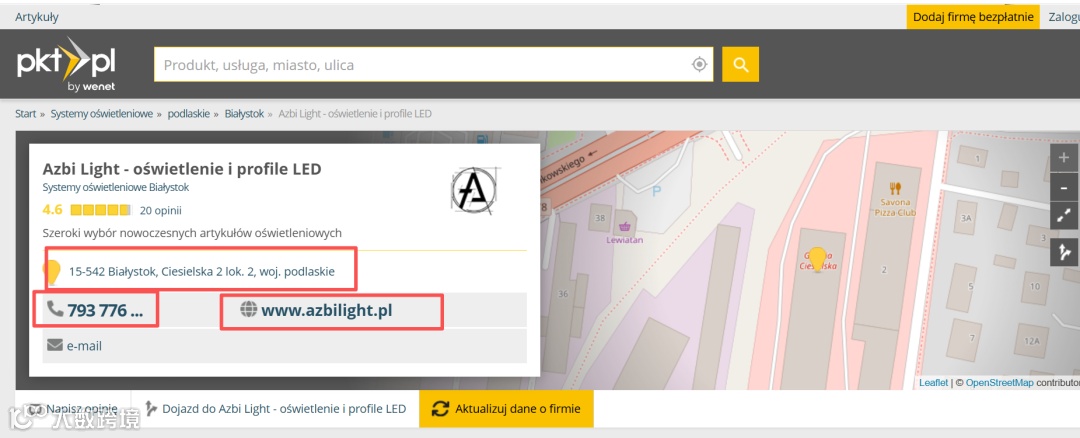The height and width of the screenshot is (438, 1080).
Task: Open the Leaflet attribution link
Action: point(933,383)
